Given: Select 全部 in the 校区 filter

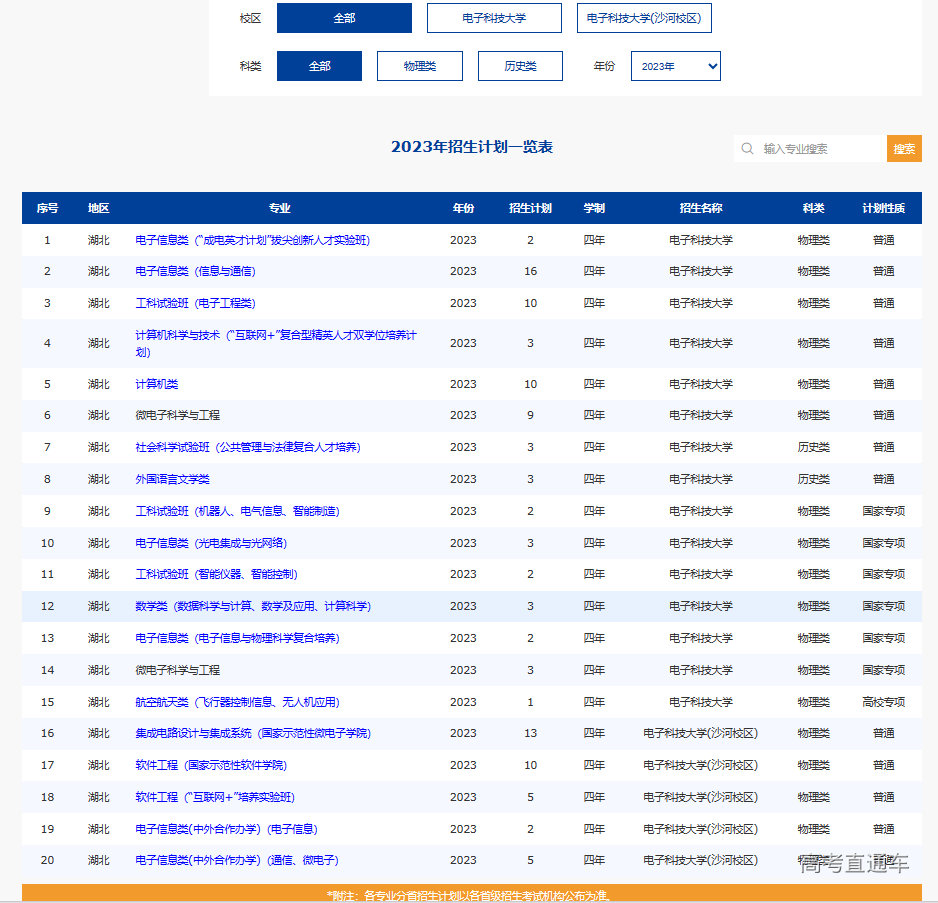Looking at the screenshot, I should click(344, 18).
